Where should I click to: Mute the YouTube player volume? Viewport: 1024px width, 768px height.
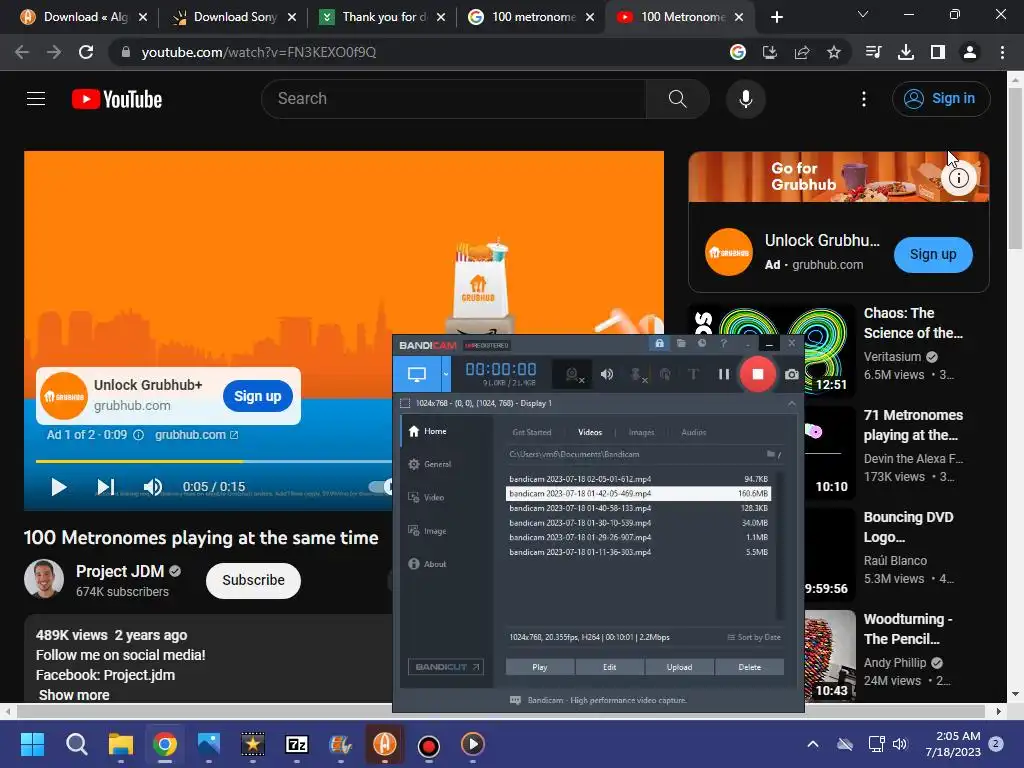pyautogui.click(x=153, y=487)
